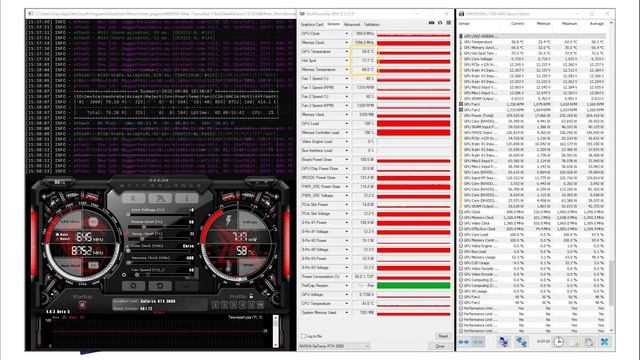The height and width of the screenshot is (360, 640).
Task: Click the GPU Temperature value field in GPU-Z
Action: [363, 51]
